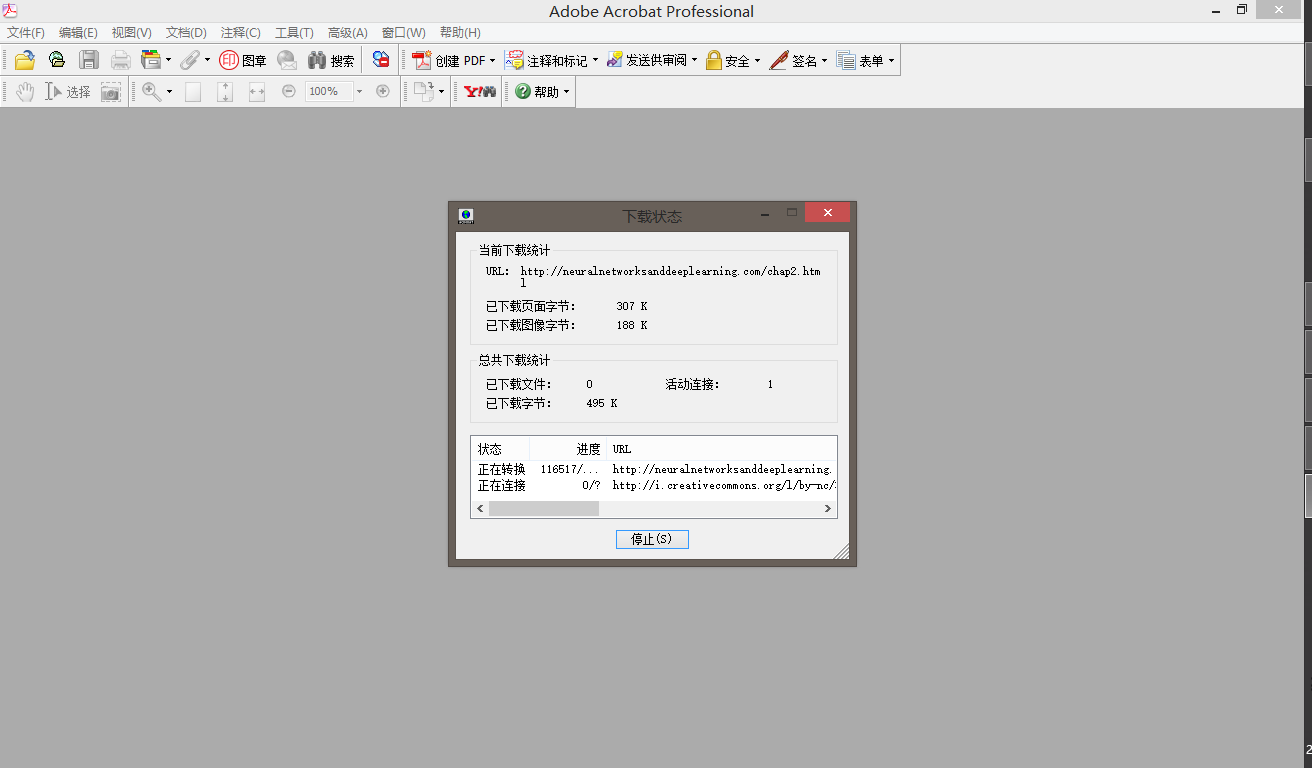This screenshot has width=1312, height=768.
Task: Open the rotate view dropdown arrow
Action: click(x=441, y=91)
